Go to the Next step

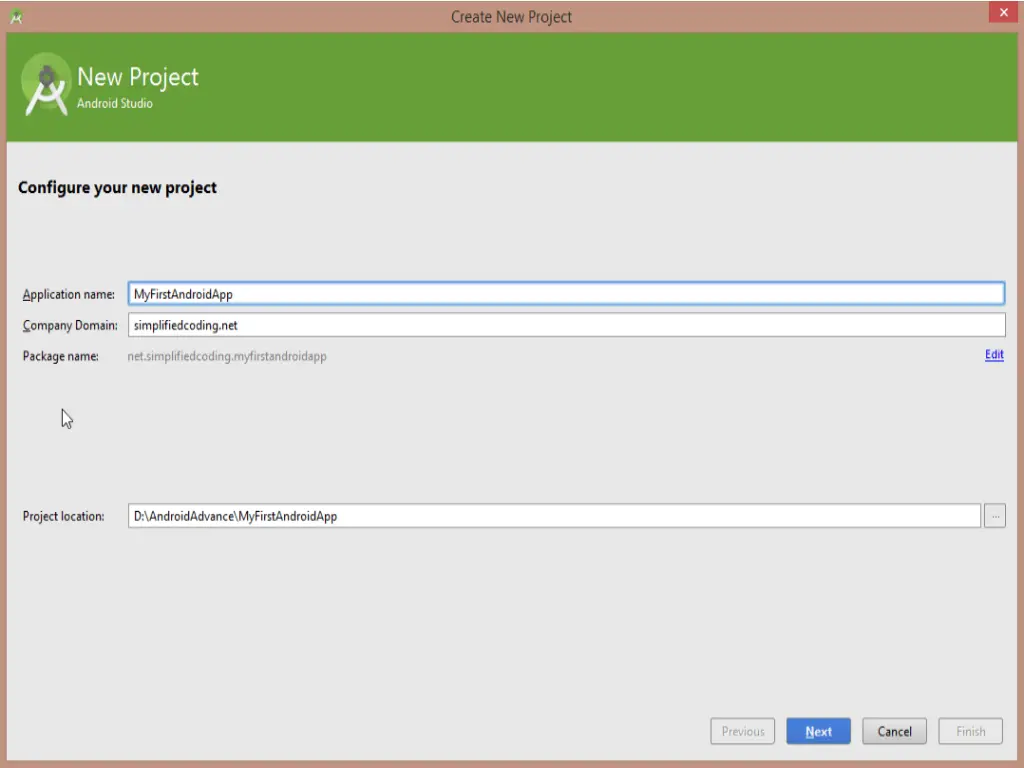[x=818, y=731]
